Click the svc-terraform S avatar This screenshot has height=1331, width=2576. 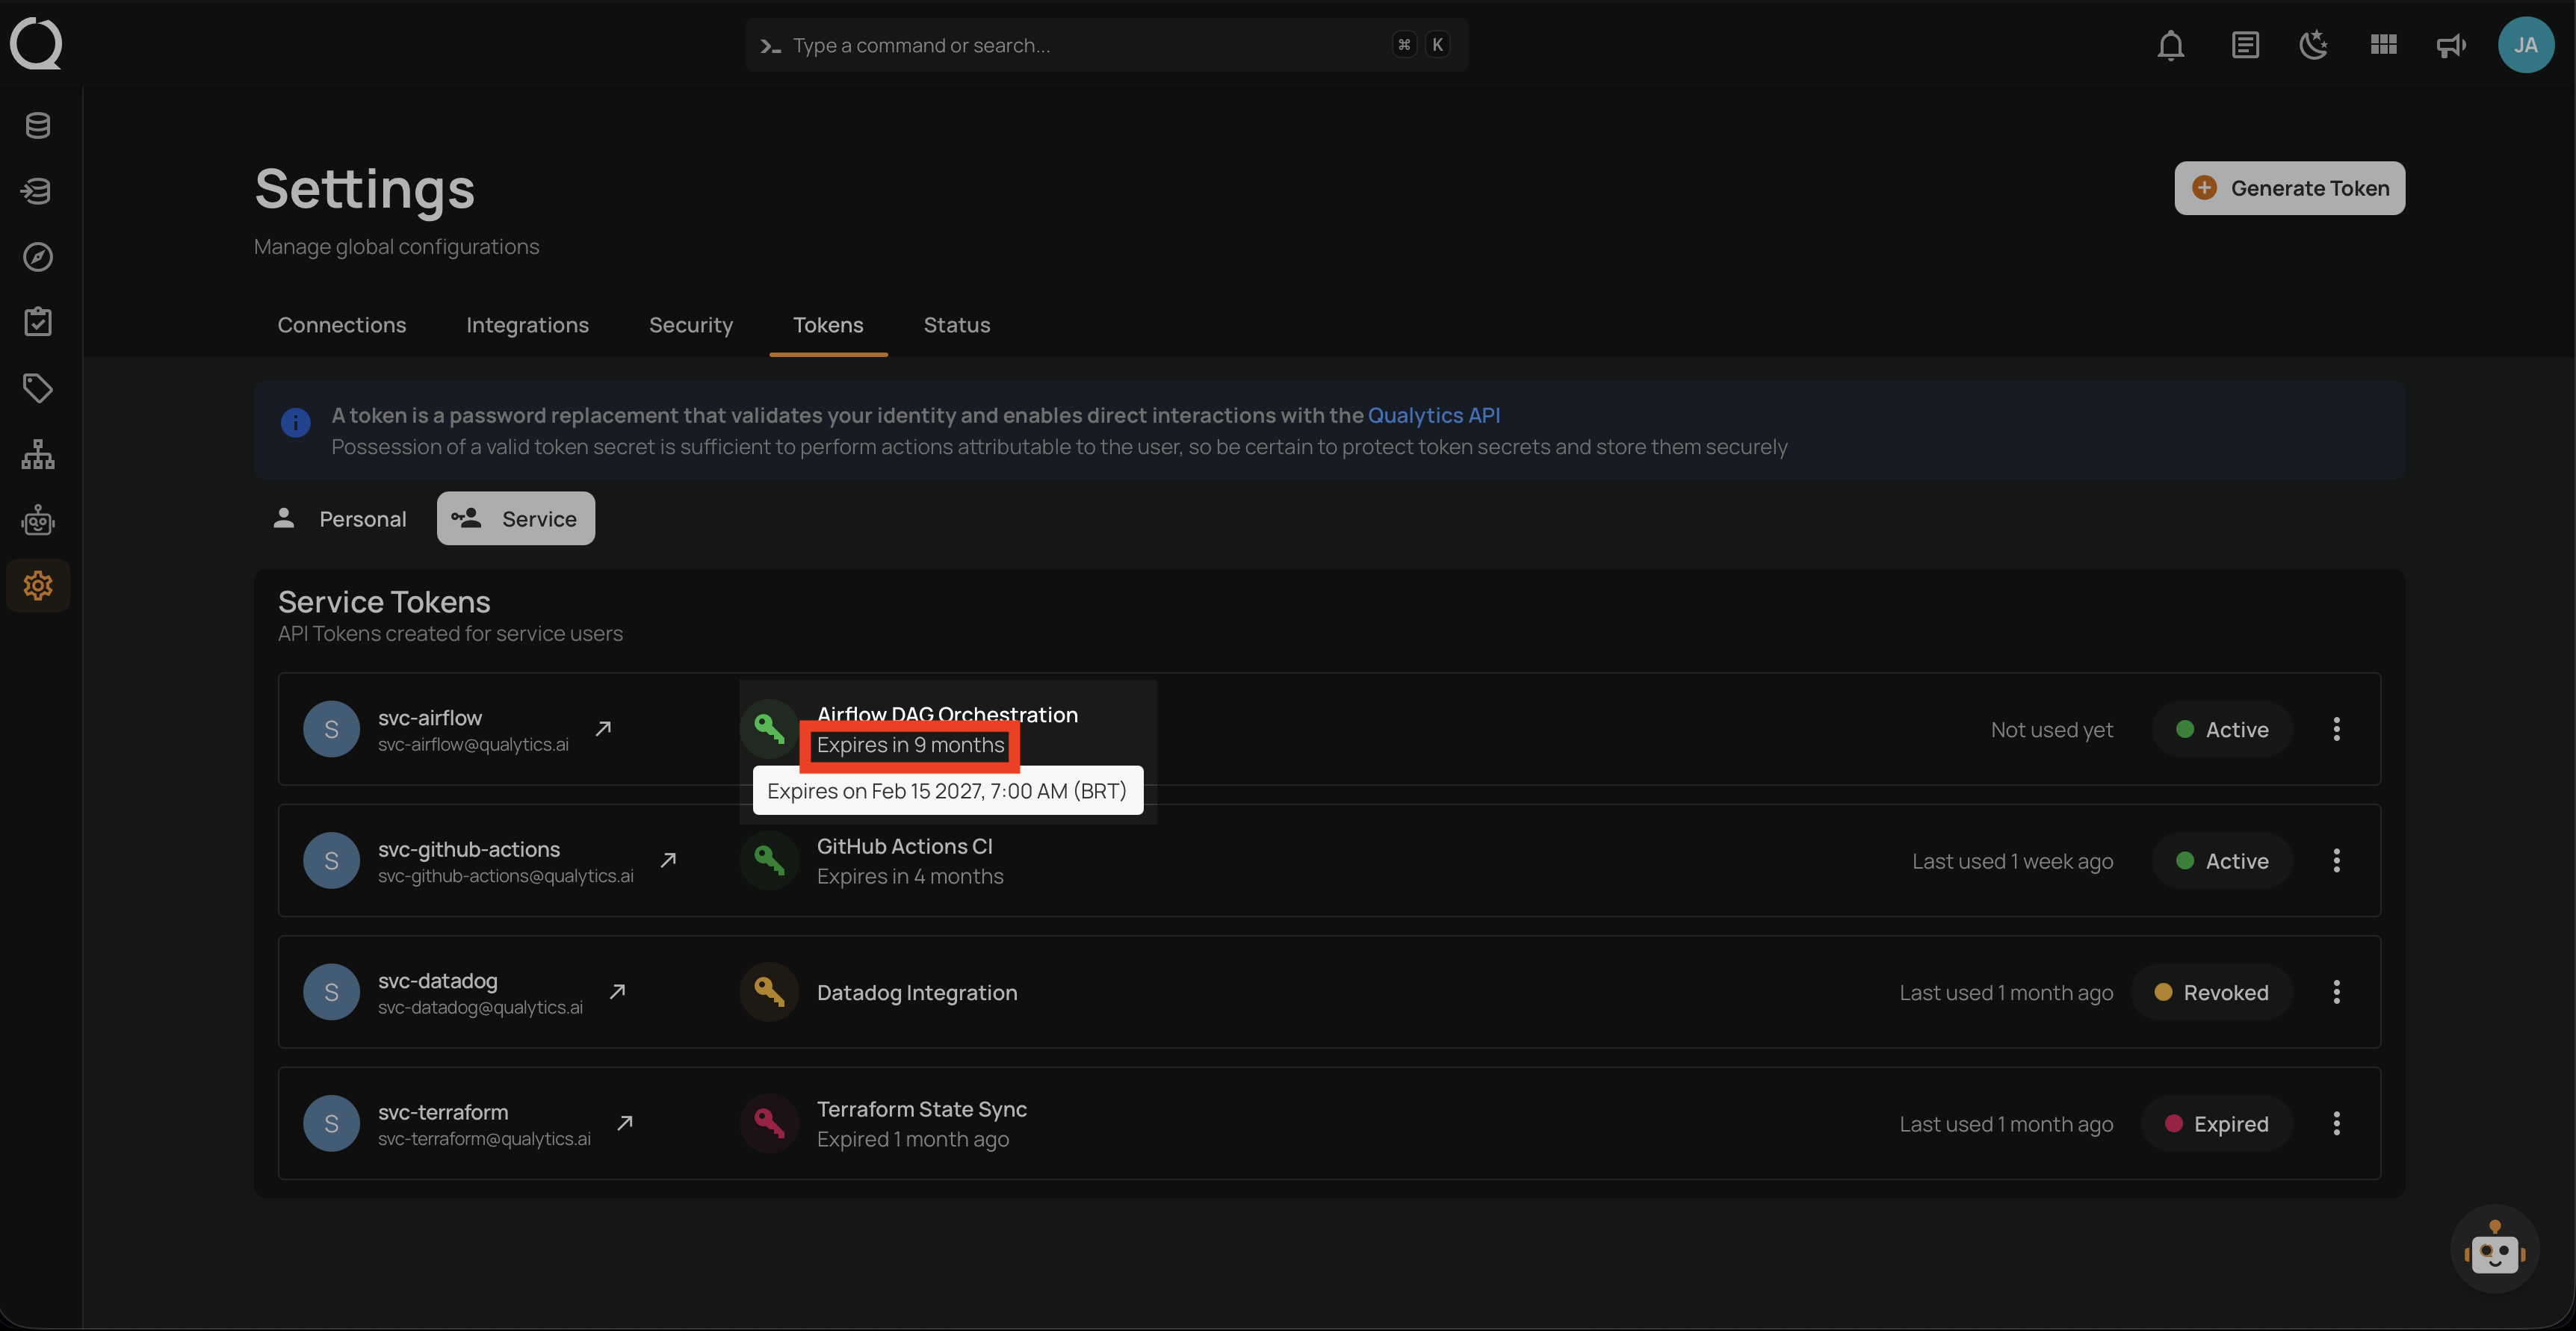tap(331, 1123)
